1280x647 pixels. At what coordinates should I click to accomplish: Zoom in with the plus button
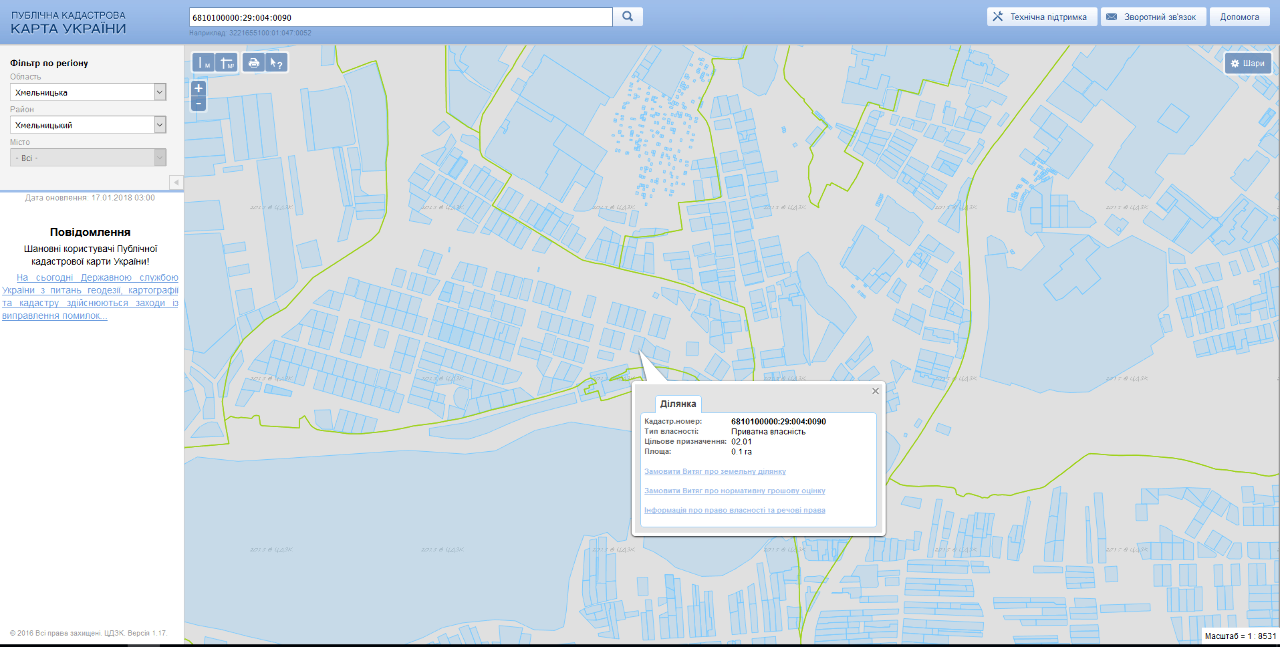[199, 88]
